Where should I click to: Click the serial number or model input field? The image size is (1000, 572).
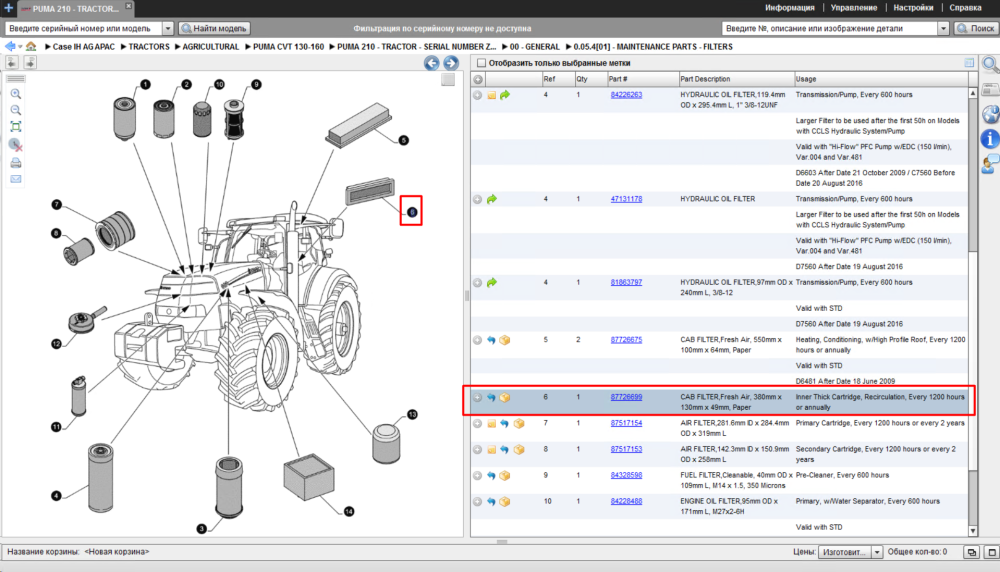click(84, 29)
